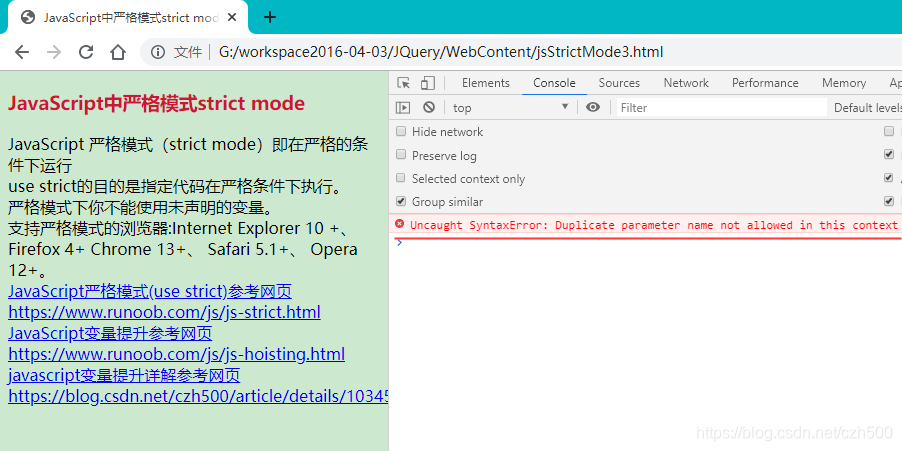Viewport: 902px width, 451px height.
Task: Open the Elements panel tab
Action: tap(486, 83)
